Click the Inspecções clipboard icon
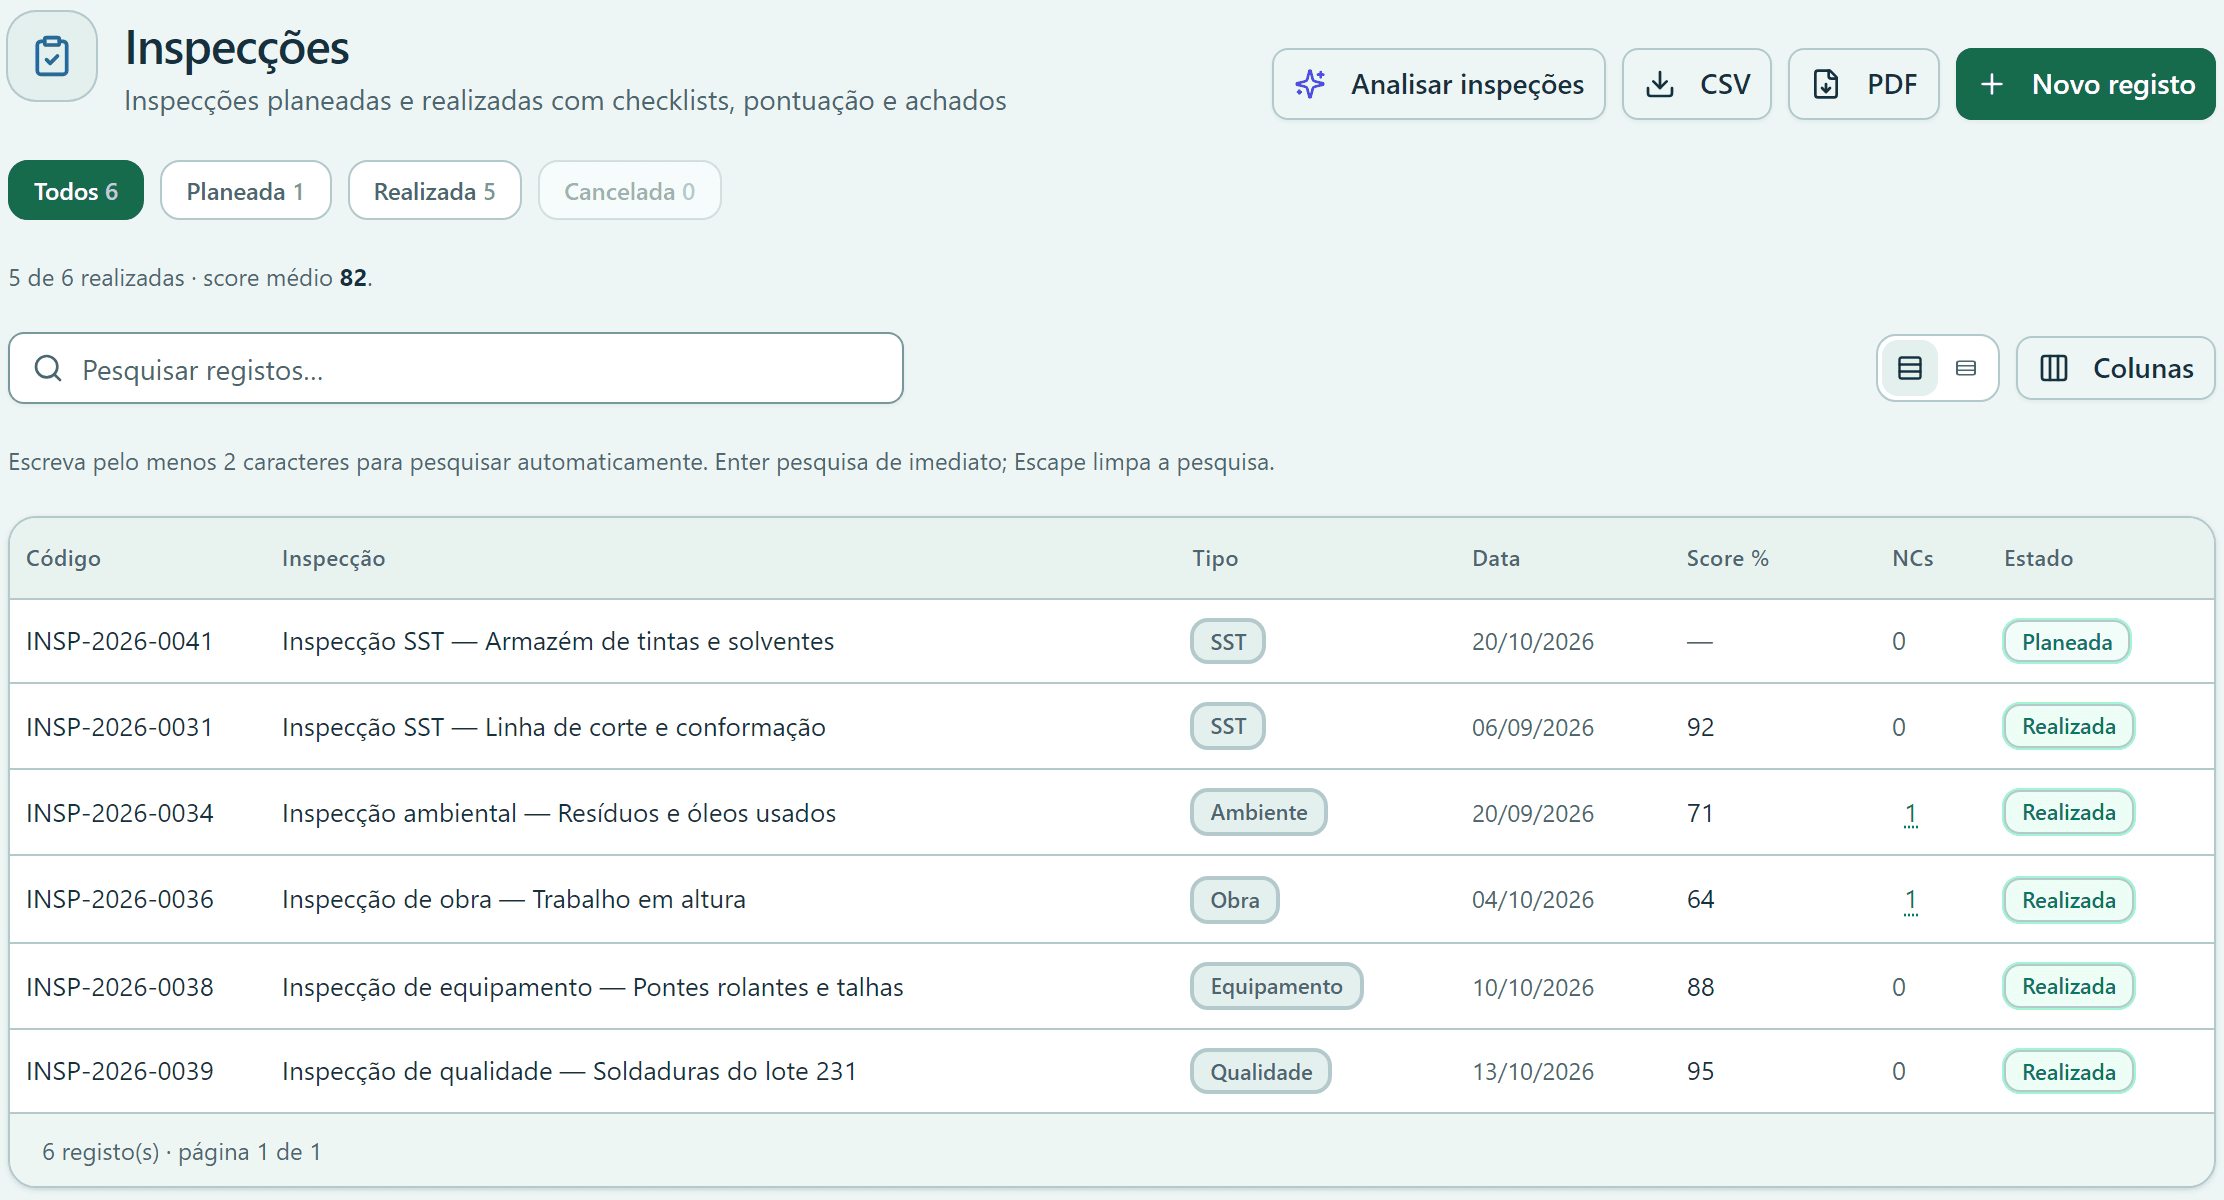 click(x=52, y=57)
